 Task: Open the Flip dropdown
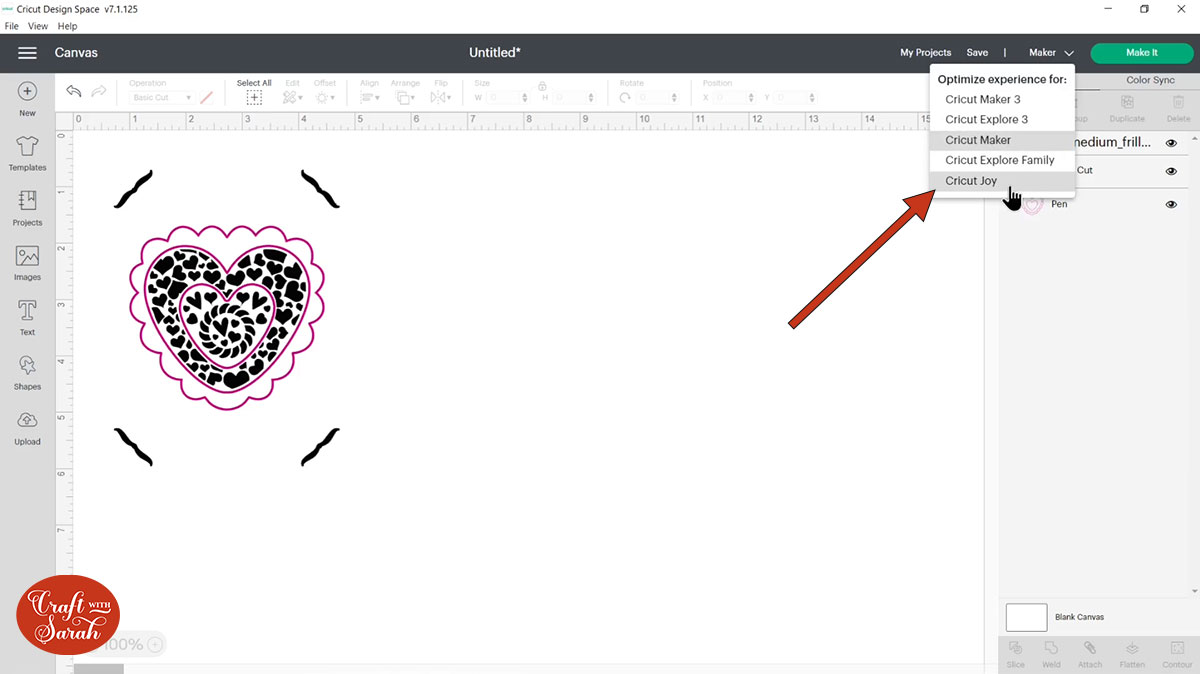tap(440, 98)
